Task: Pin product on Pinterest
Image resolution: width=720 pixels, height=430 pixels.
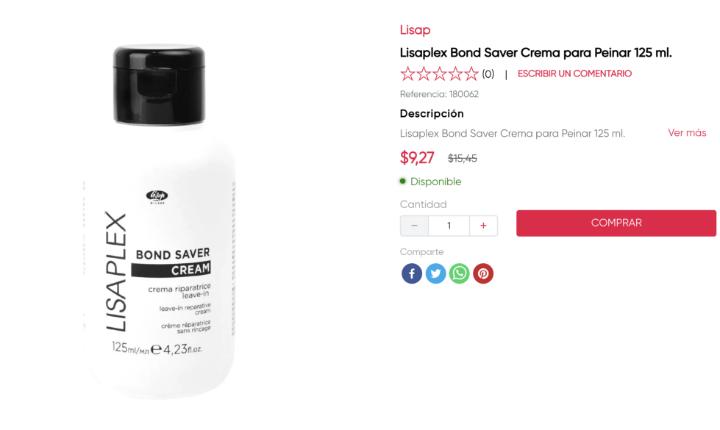Action: [483, 273]
